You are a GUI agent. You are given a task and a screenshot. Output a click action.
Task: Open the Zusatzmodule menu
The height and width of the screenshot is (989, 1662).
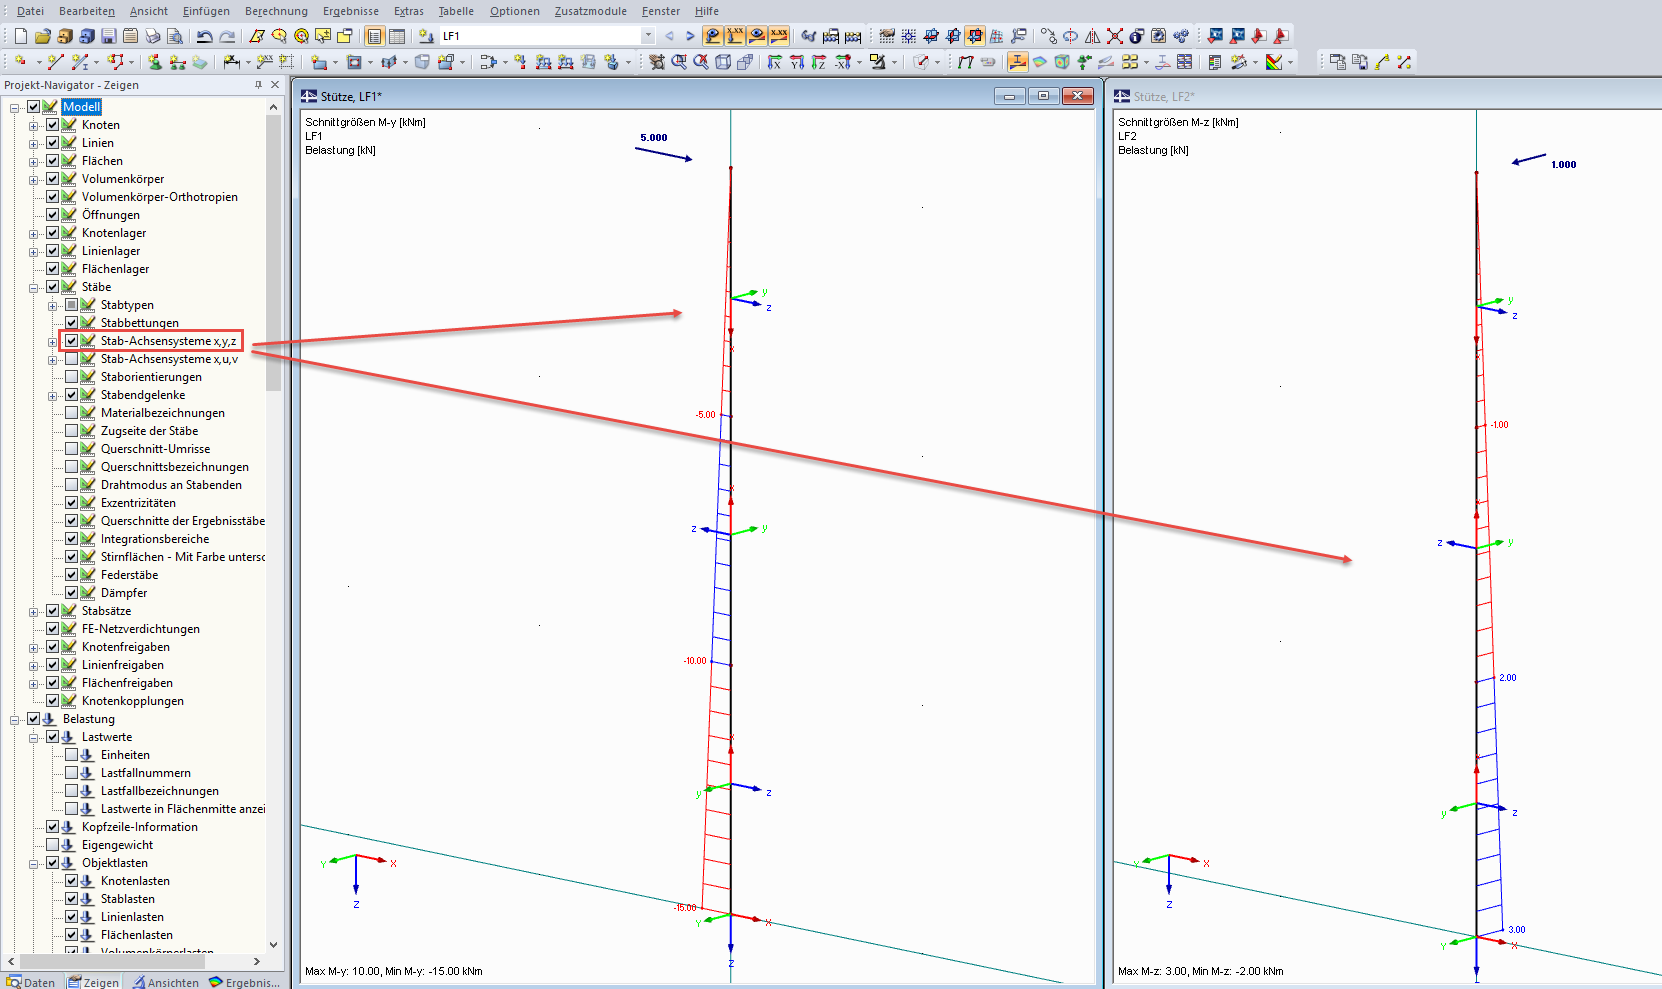[x=590, y=11]
